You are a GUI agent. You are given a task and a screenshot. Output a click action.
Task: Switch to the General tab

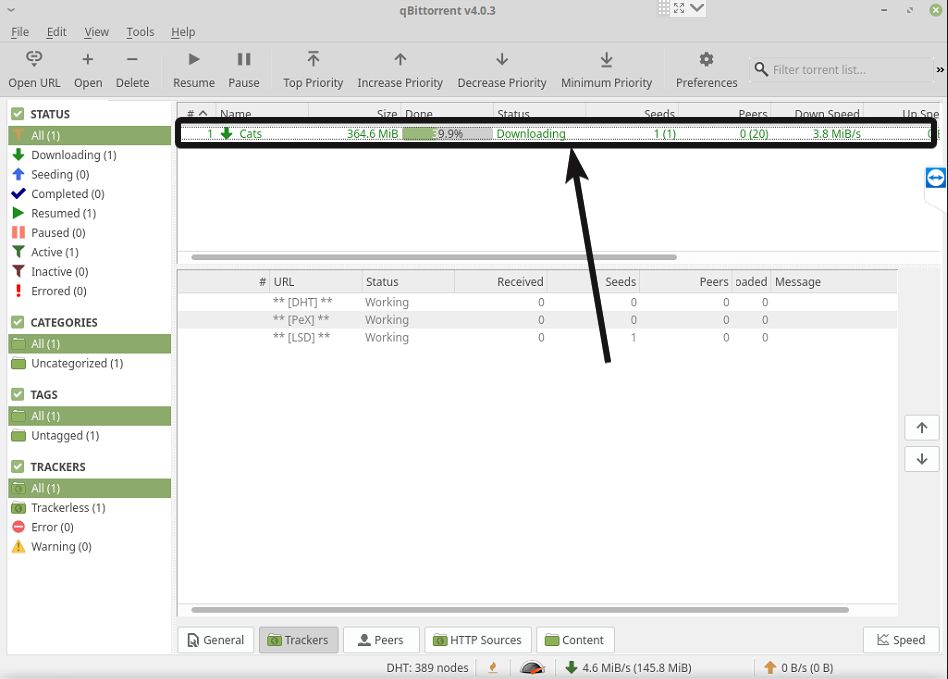(x=216, y=640)
